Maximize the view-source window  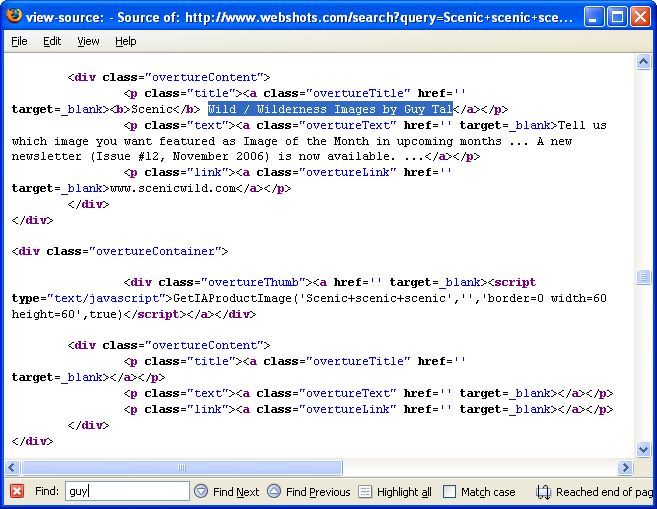pyautogui.click(x=617, y=17)
